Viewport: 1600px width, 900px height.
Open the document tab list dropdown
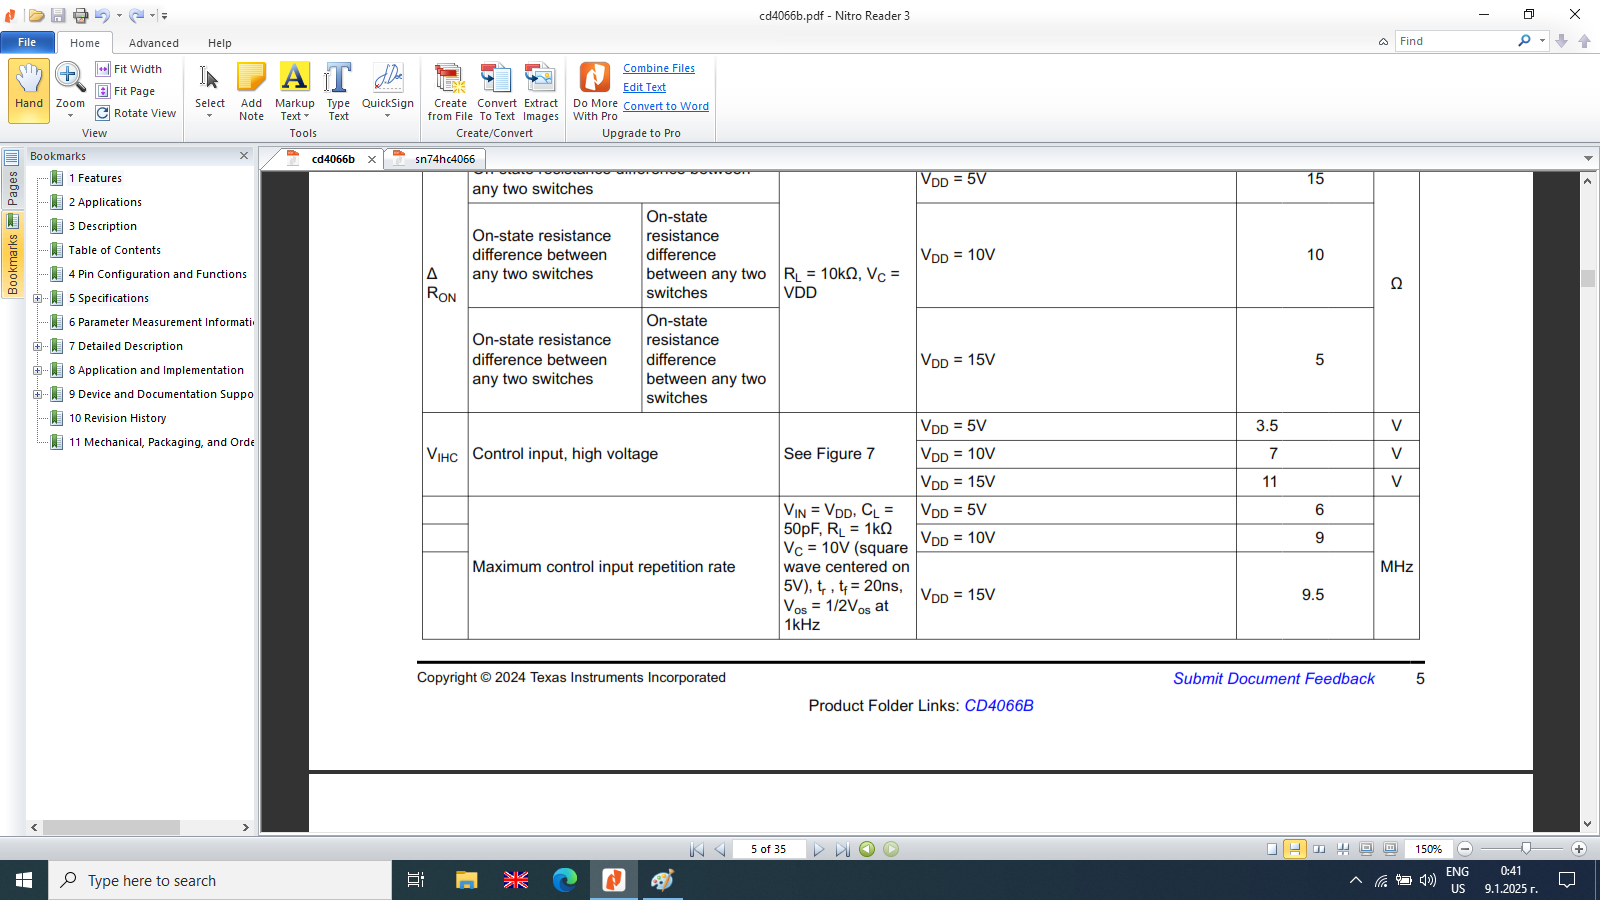1588,158
